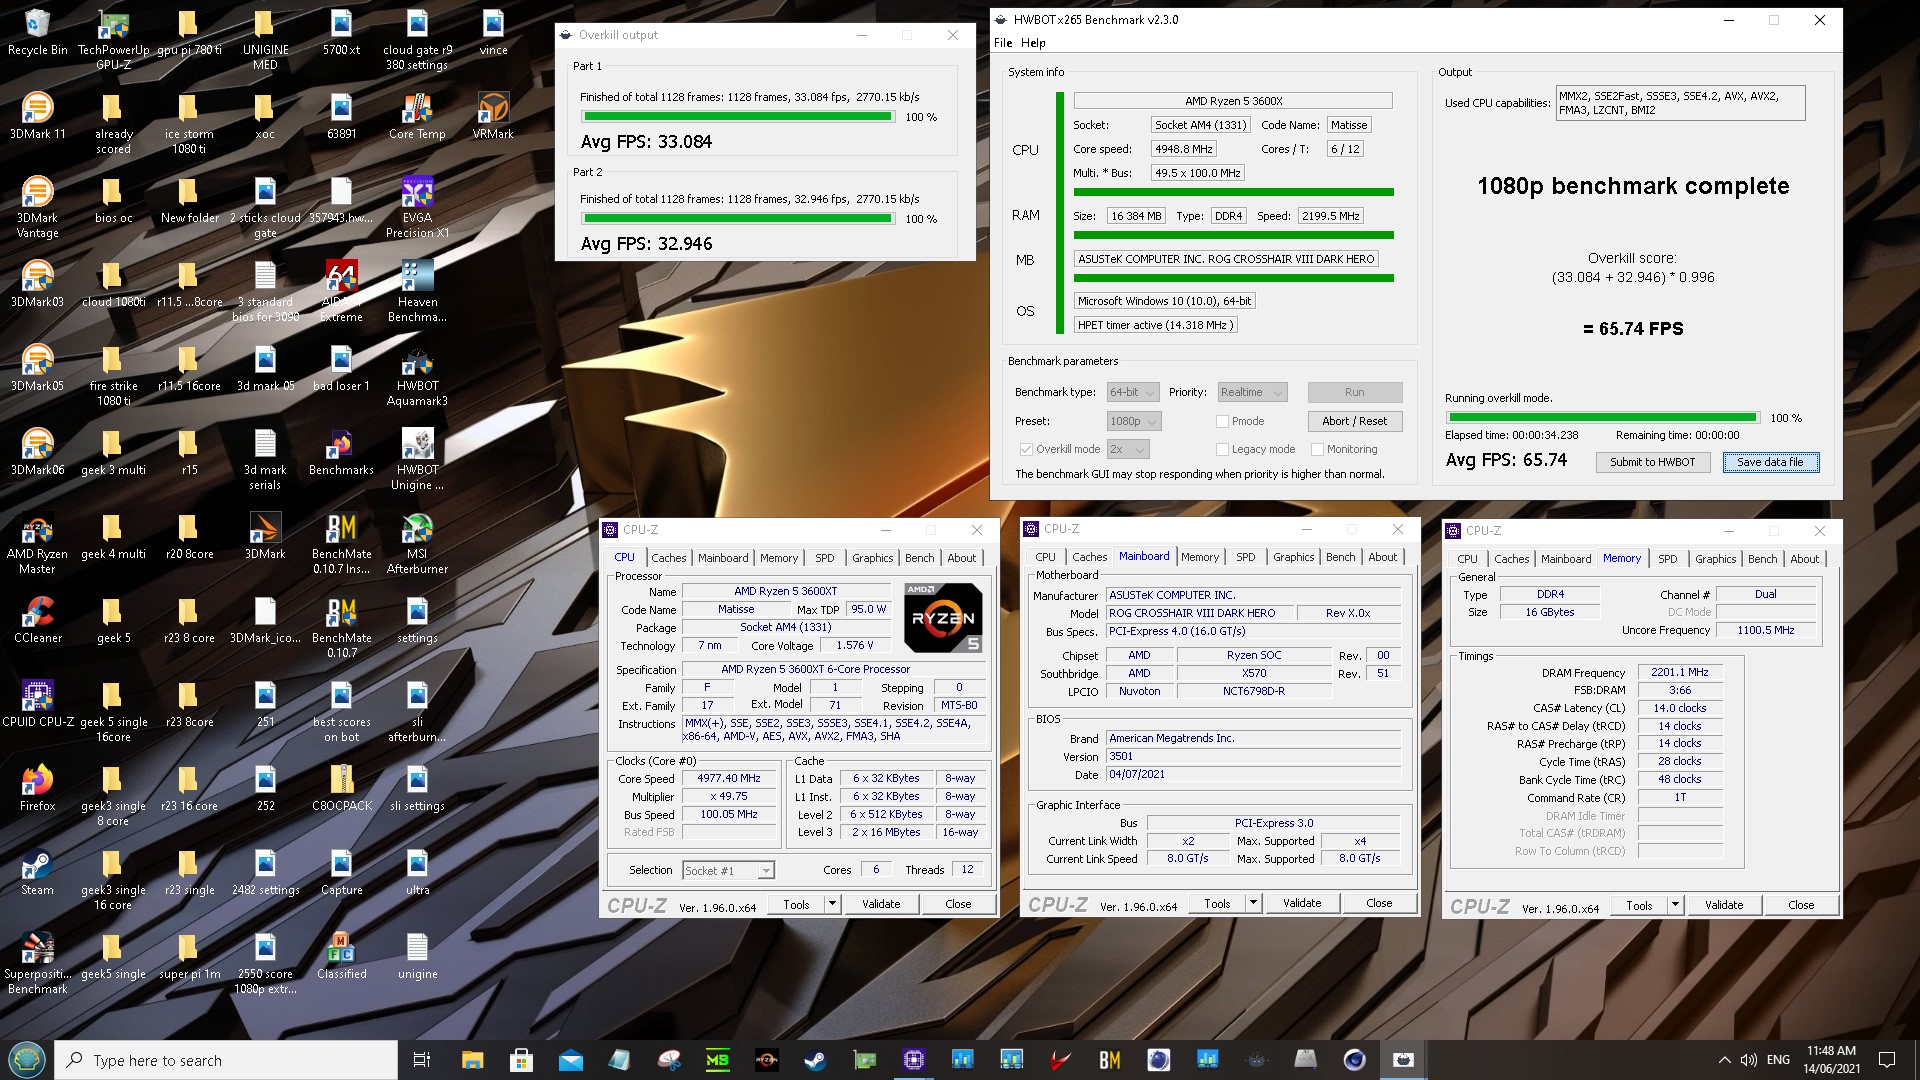Open Task View from taskbar
Viewport: 1920px width, 1080px height.
(x=422, y=1060)
